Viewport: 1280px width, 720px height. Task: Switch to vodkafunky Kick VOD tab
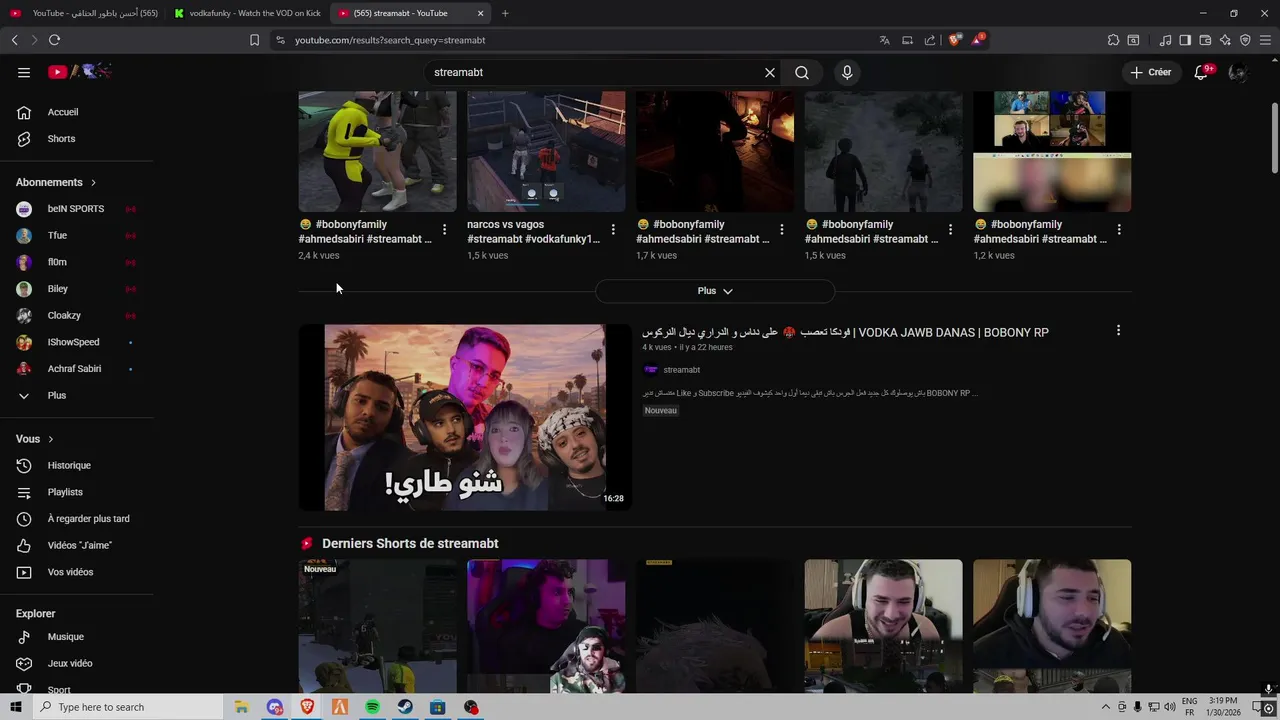247,13
